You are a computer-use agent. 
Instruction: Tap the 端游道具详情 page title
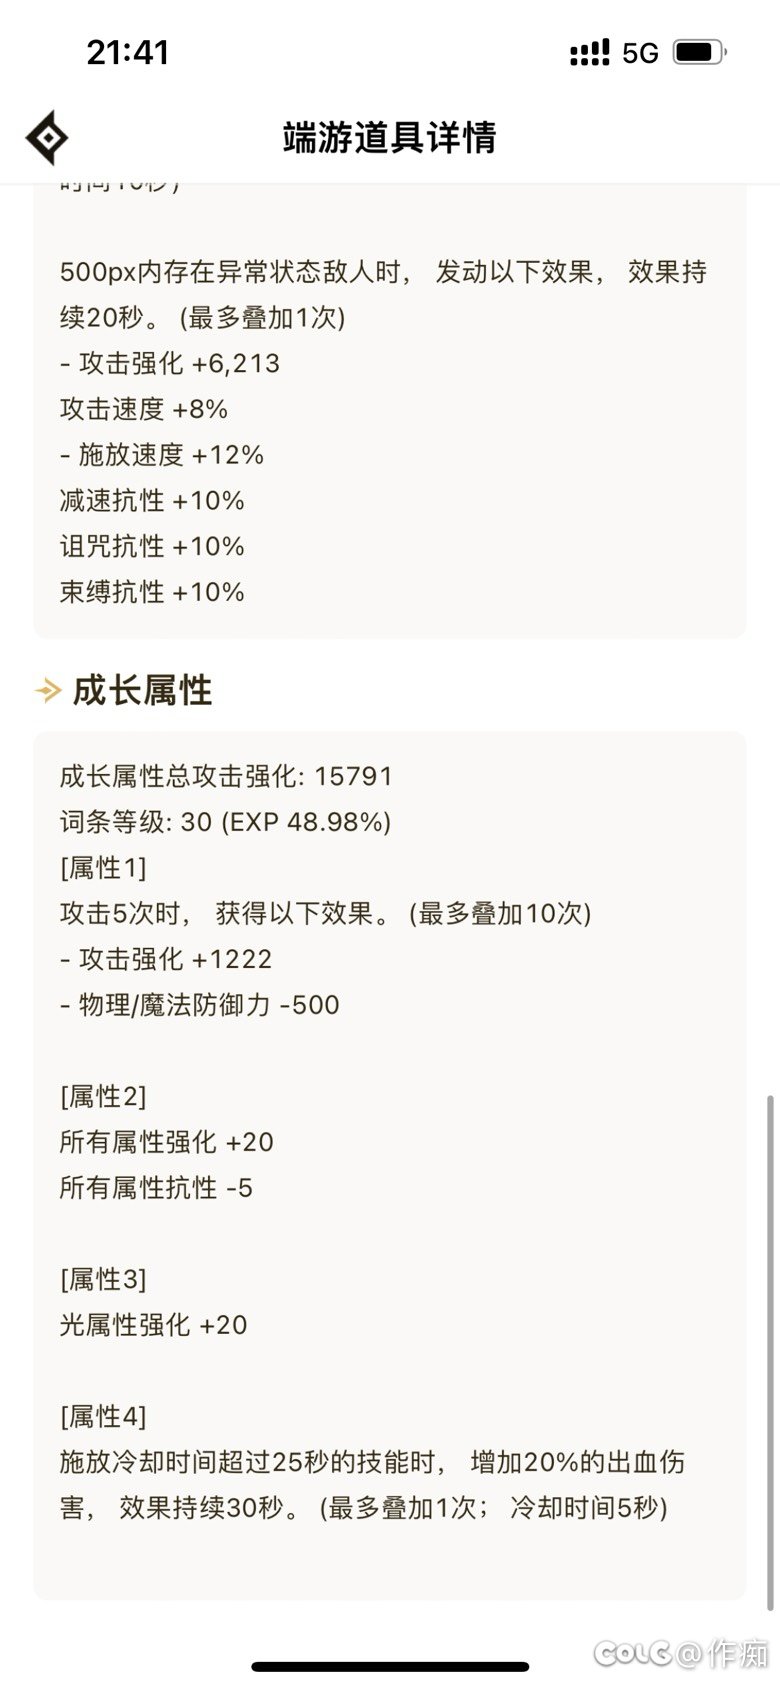click(x=390, y=137)
